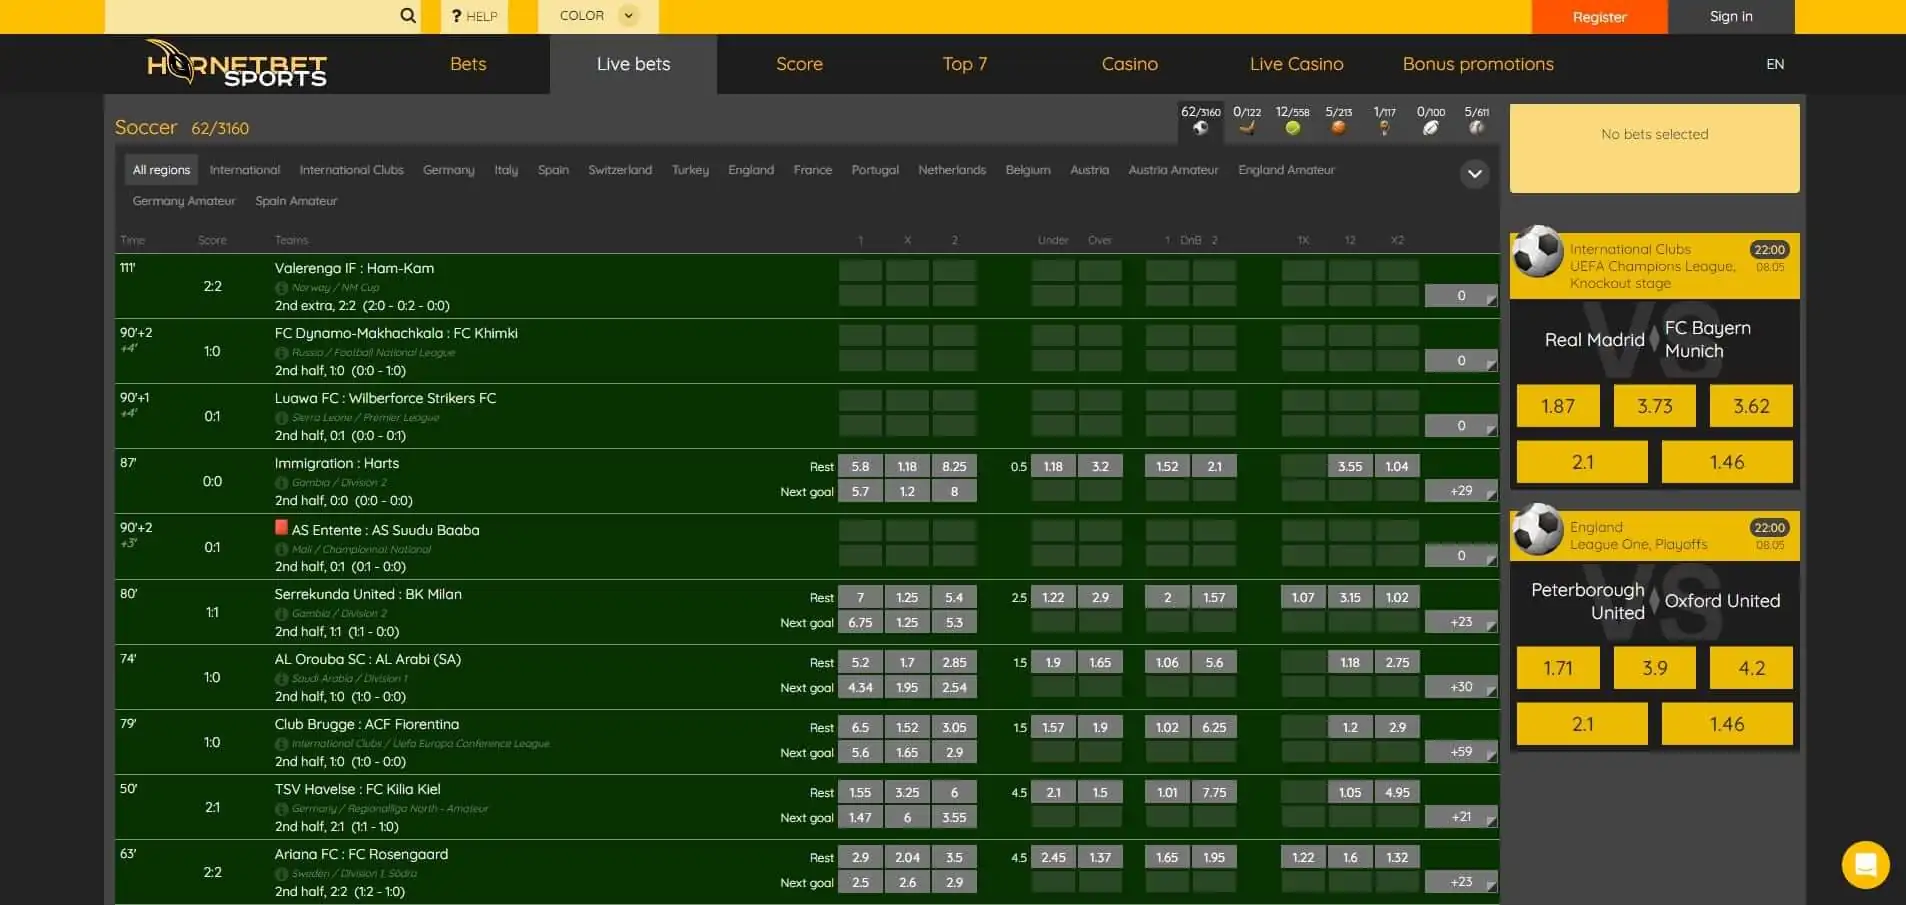1906x905 pixels.
Task: Open tennis live bets via tennis ball icon
Action: click(1293, 128)
